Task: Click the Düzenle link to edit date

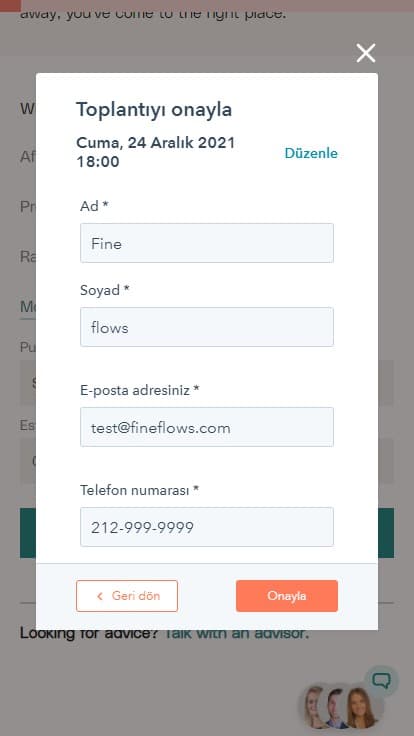Action: (x=311, y=153)
